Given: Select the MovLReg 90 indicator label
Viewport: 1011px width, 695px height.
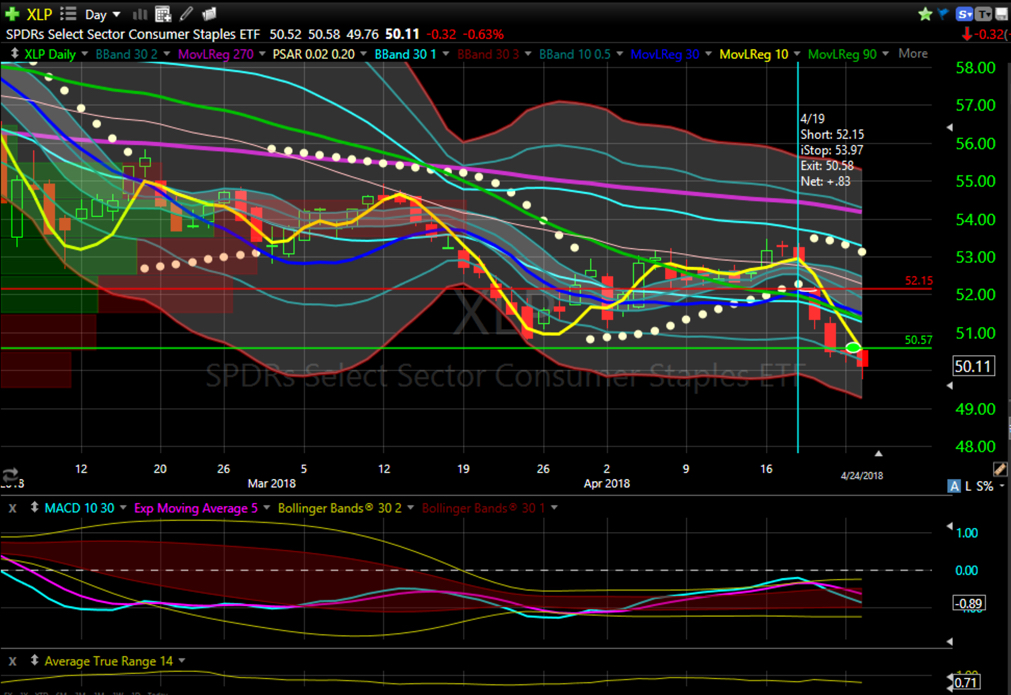Looking at the screenshot, I should coord(842,54).
